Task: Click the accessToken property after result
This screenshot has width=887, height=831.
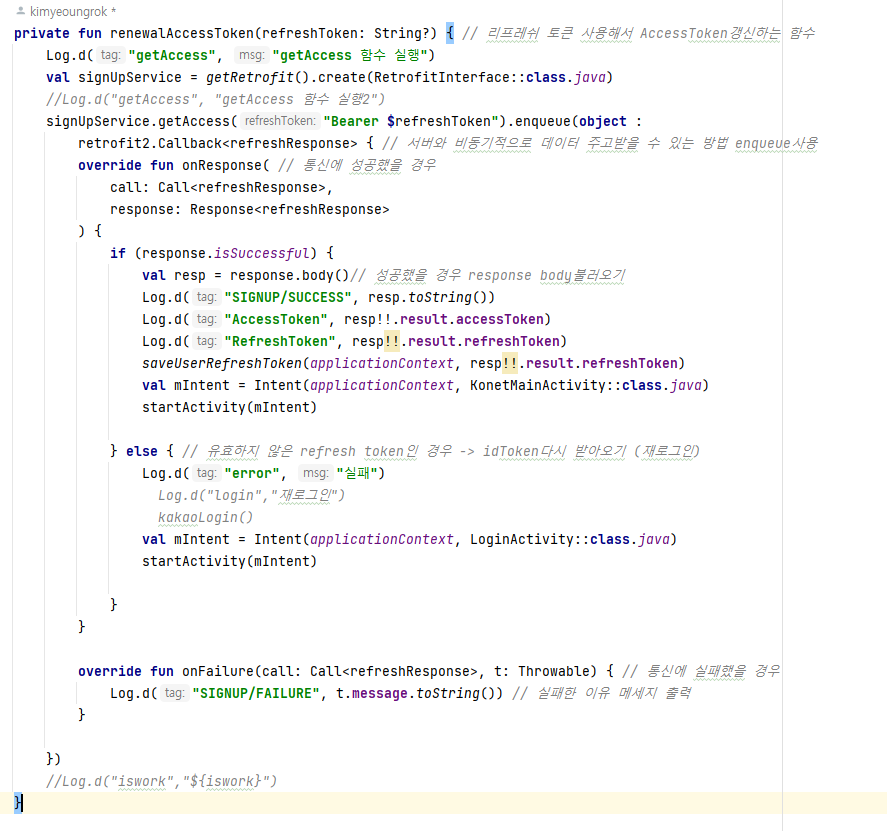Action: [499, 320]
